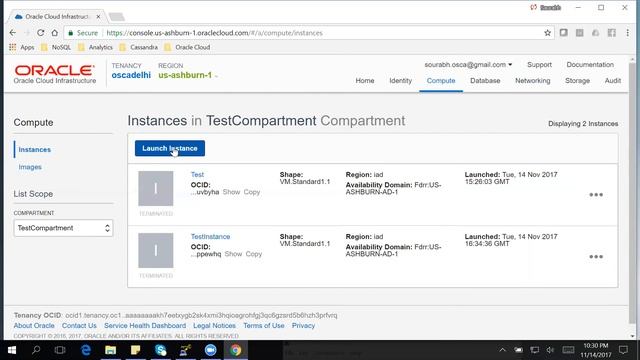This screenshot has height=360, width=640.
Task: Open Task View on the taskbar
Action: (60, 350)
